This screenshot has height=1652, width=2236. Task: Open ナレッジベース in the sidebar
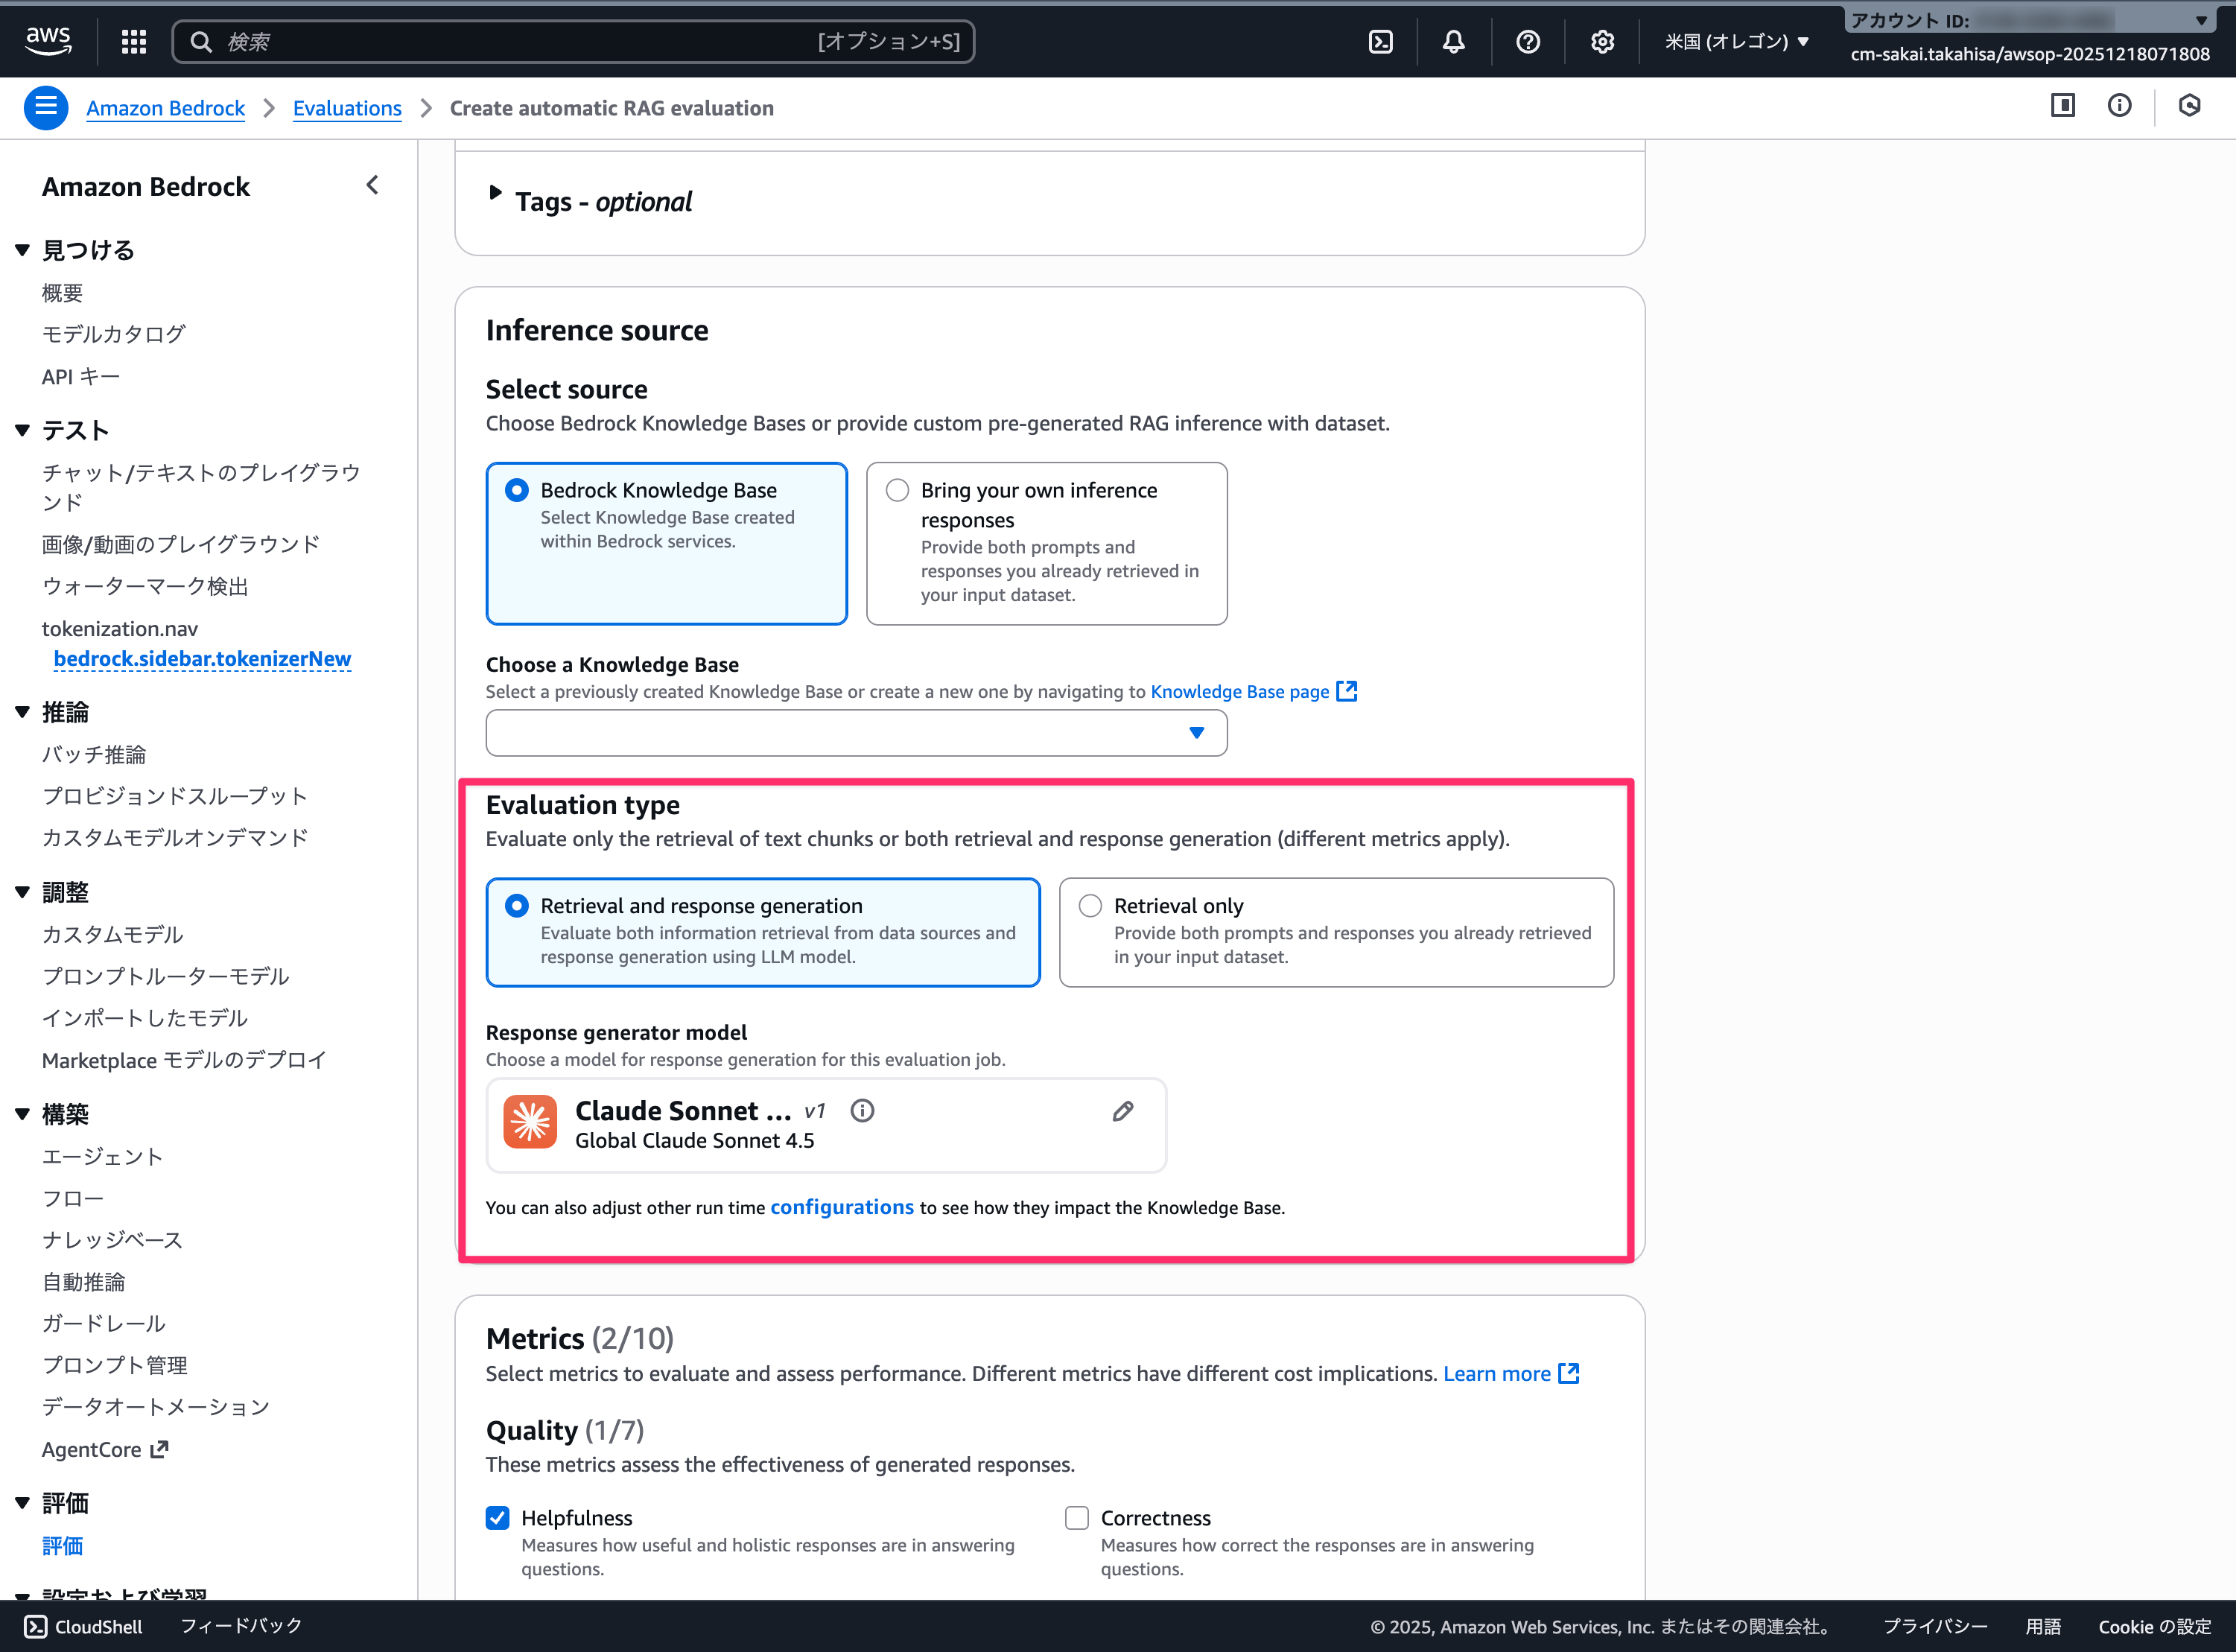click(112, 1240)
